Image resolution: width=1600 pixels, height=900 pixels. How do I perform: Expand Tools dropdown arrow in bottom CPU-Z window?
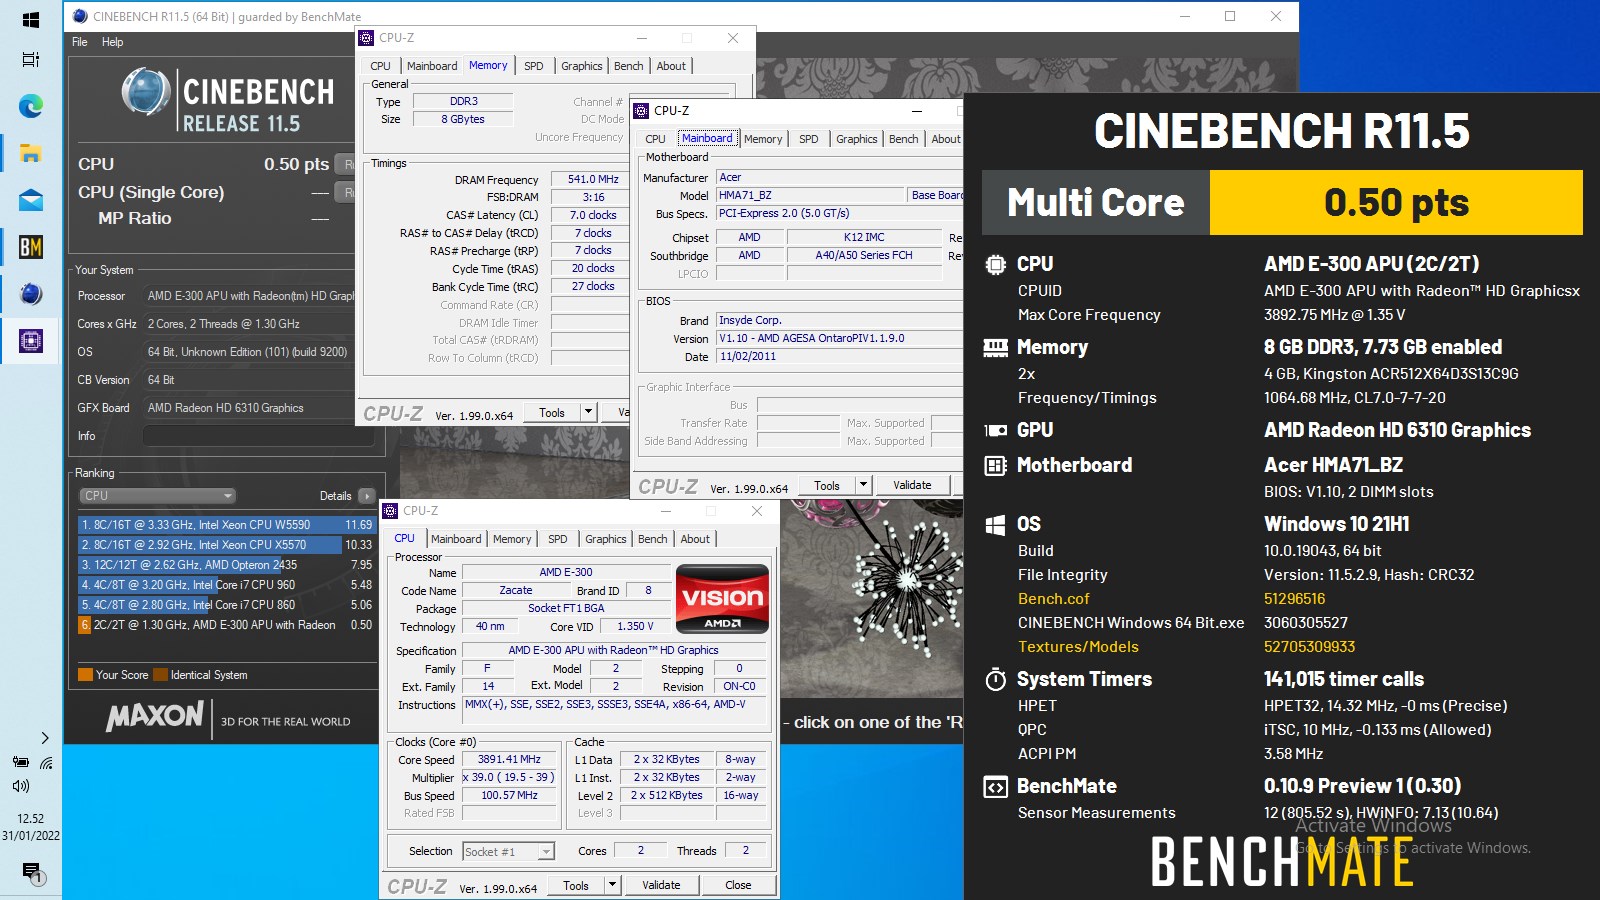pos(612,885)
